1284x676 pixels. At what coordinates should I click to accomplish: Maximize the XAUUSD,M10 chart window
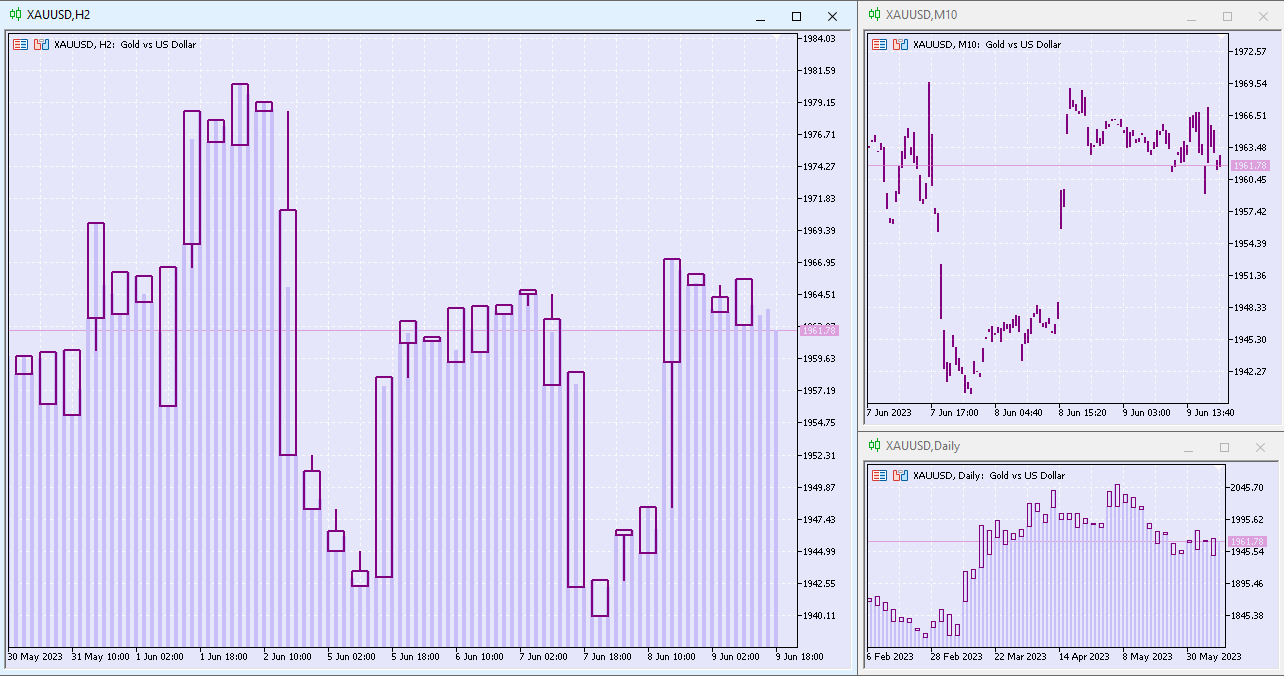1228,16
